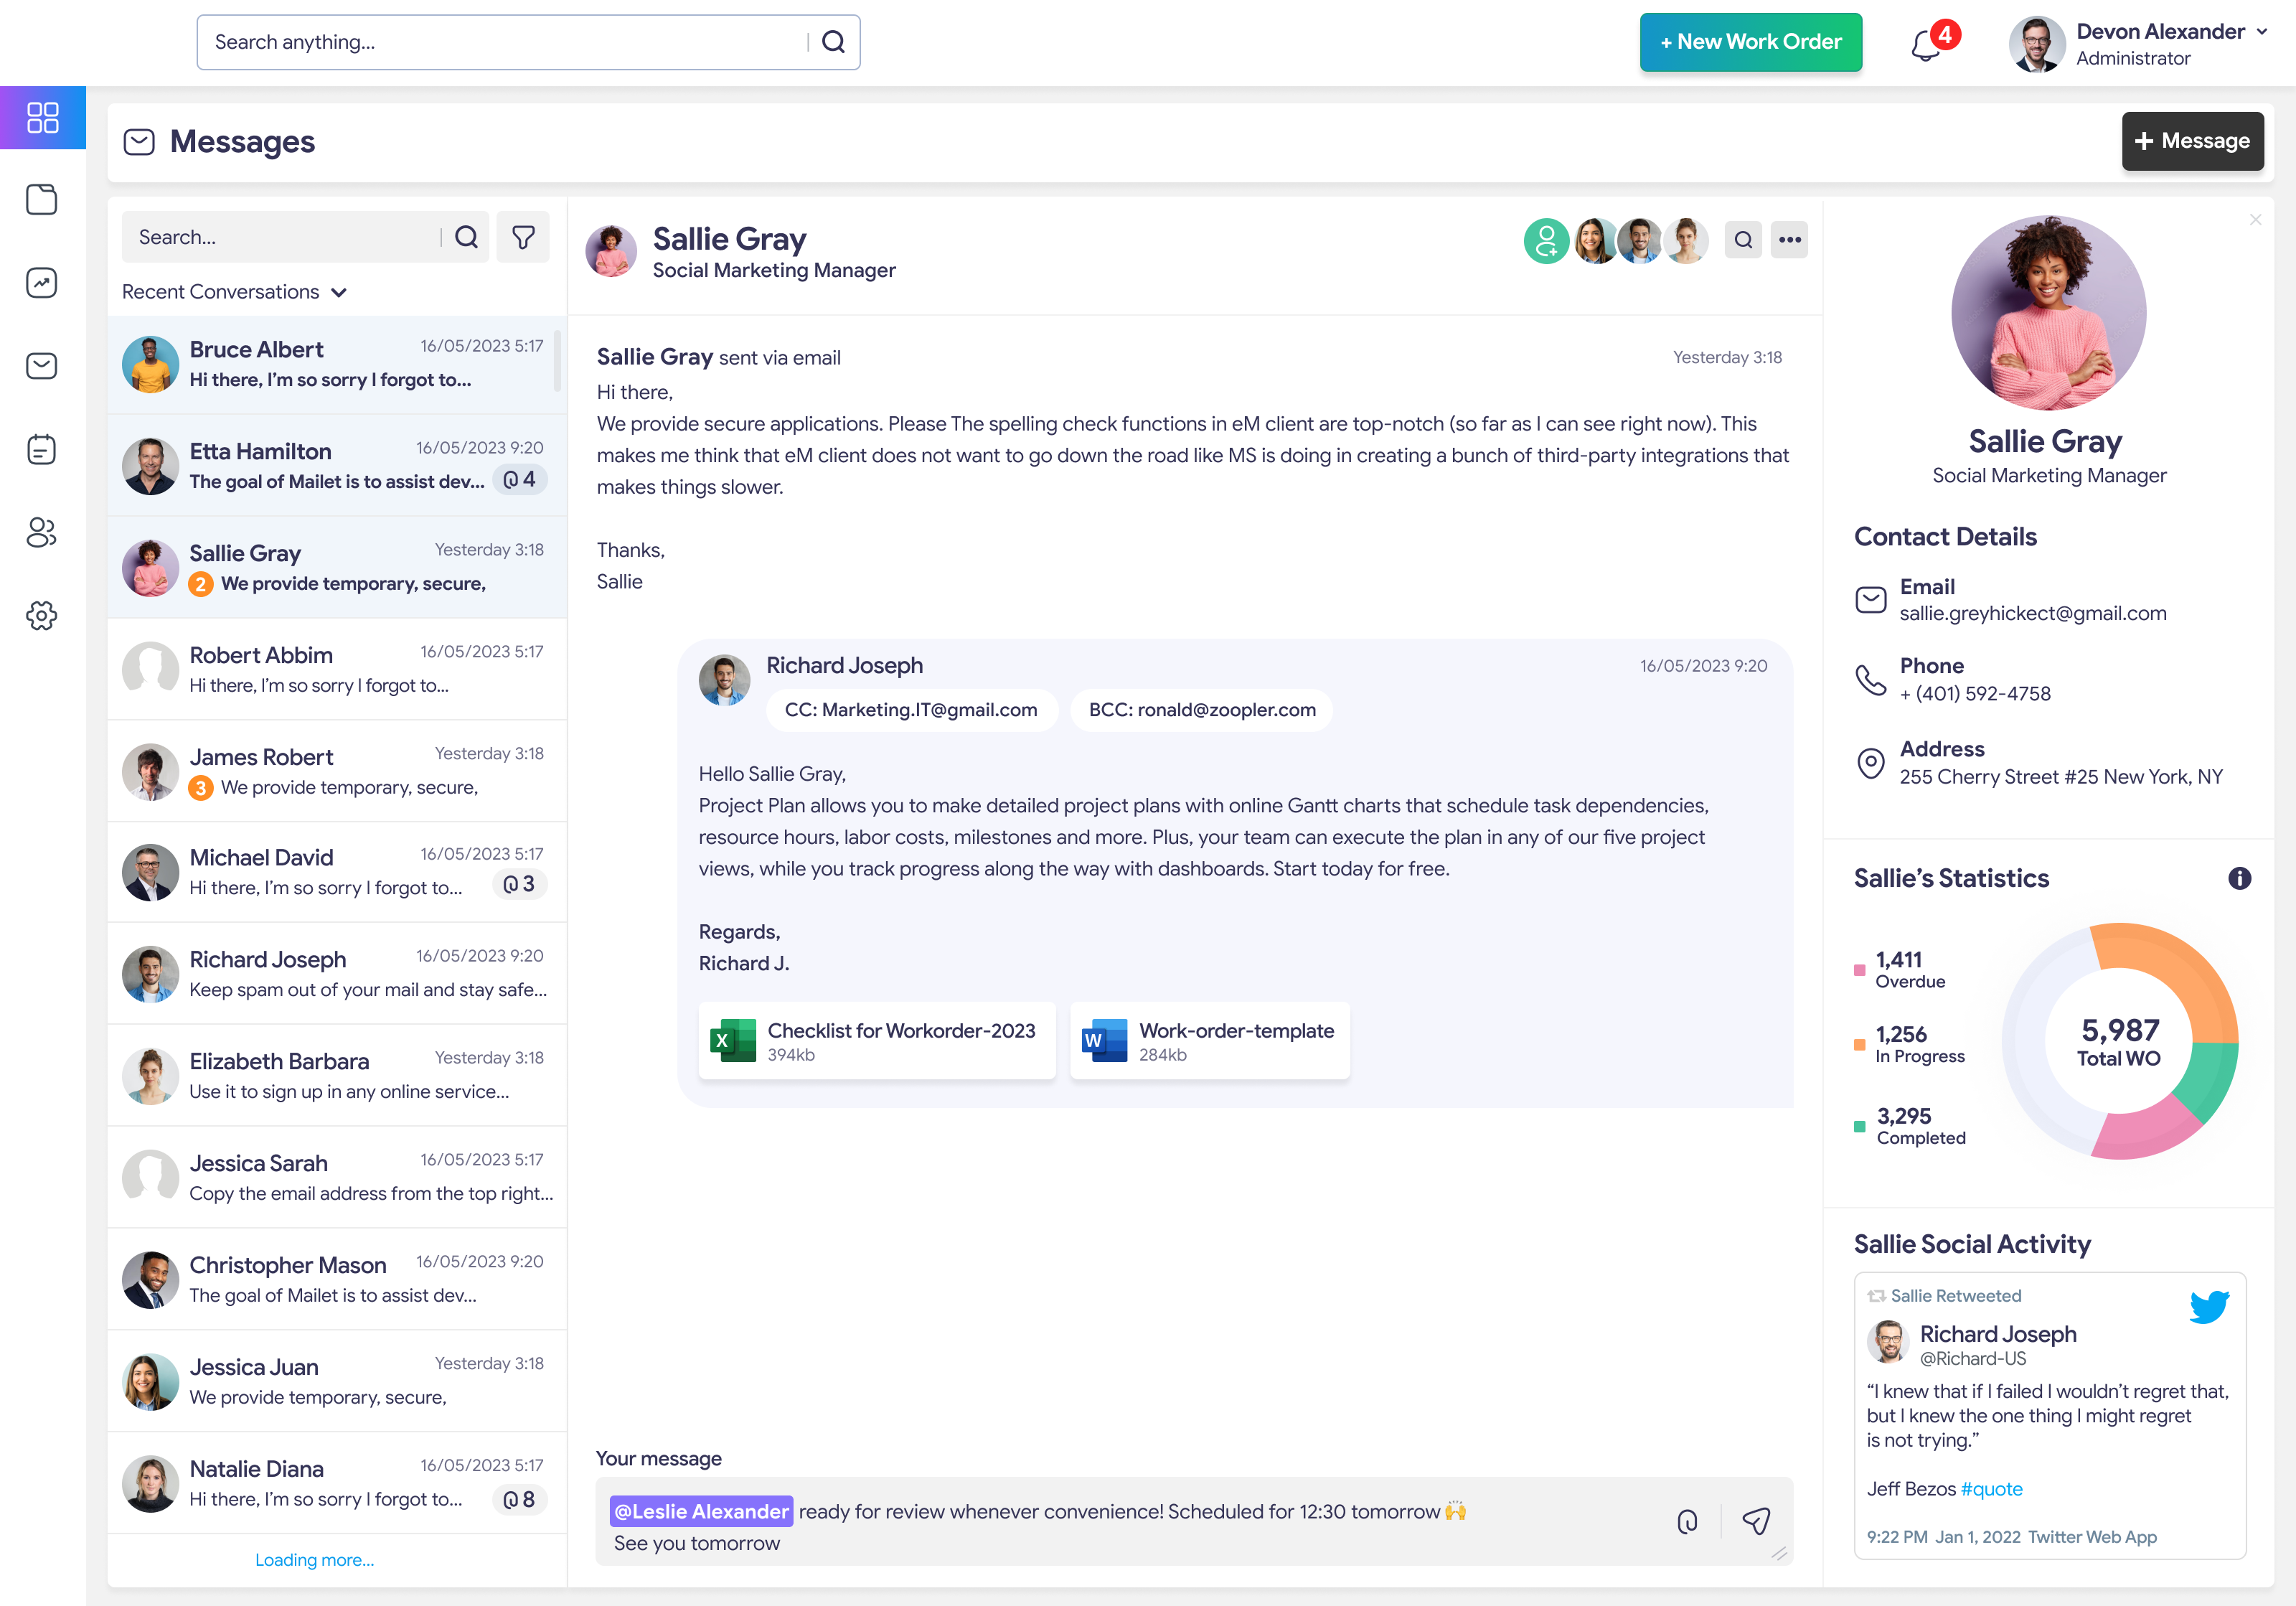Open three-dots menu in conversation header
Image resolution: width=2296 pixels, height=1606 pixels.
point(1789,240)
